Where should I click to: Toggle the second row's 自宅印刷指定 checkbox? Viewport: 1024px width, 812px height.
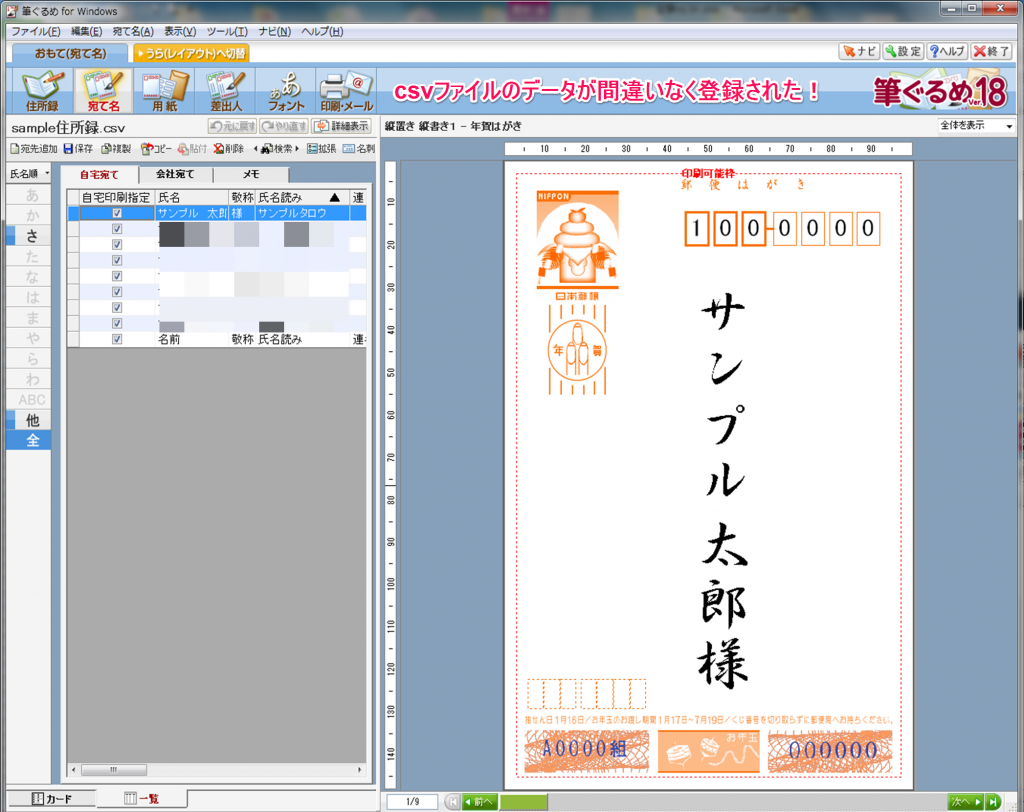tap(115, 229)
